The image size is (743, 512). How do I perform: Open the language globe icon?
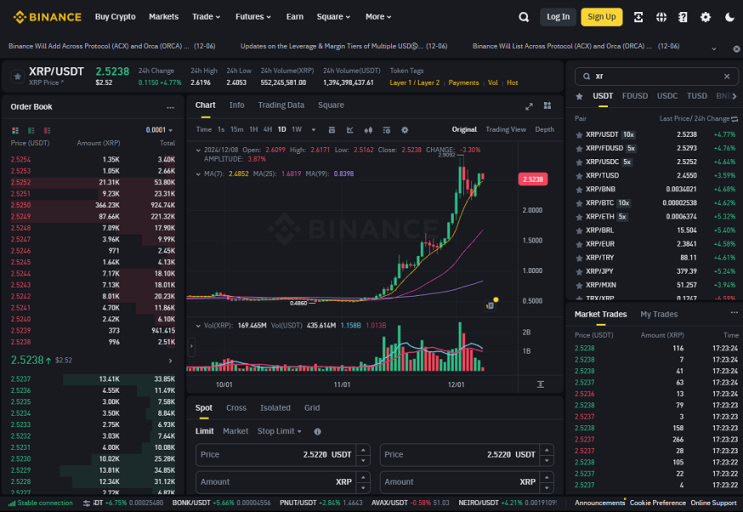coord(661,17)
